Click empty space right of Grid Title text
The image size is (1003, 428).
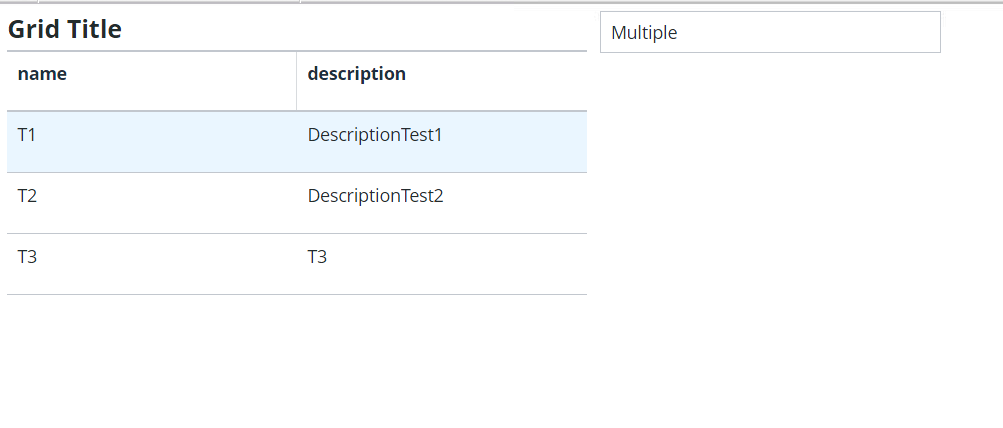click(x=350, y=30)
